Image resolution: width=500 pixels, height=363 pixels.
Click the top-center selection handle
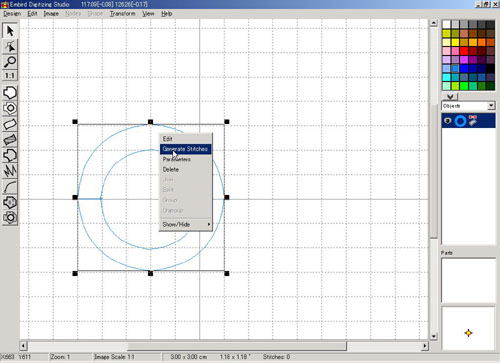click(x=150, y=122)
